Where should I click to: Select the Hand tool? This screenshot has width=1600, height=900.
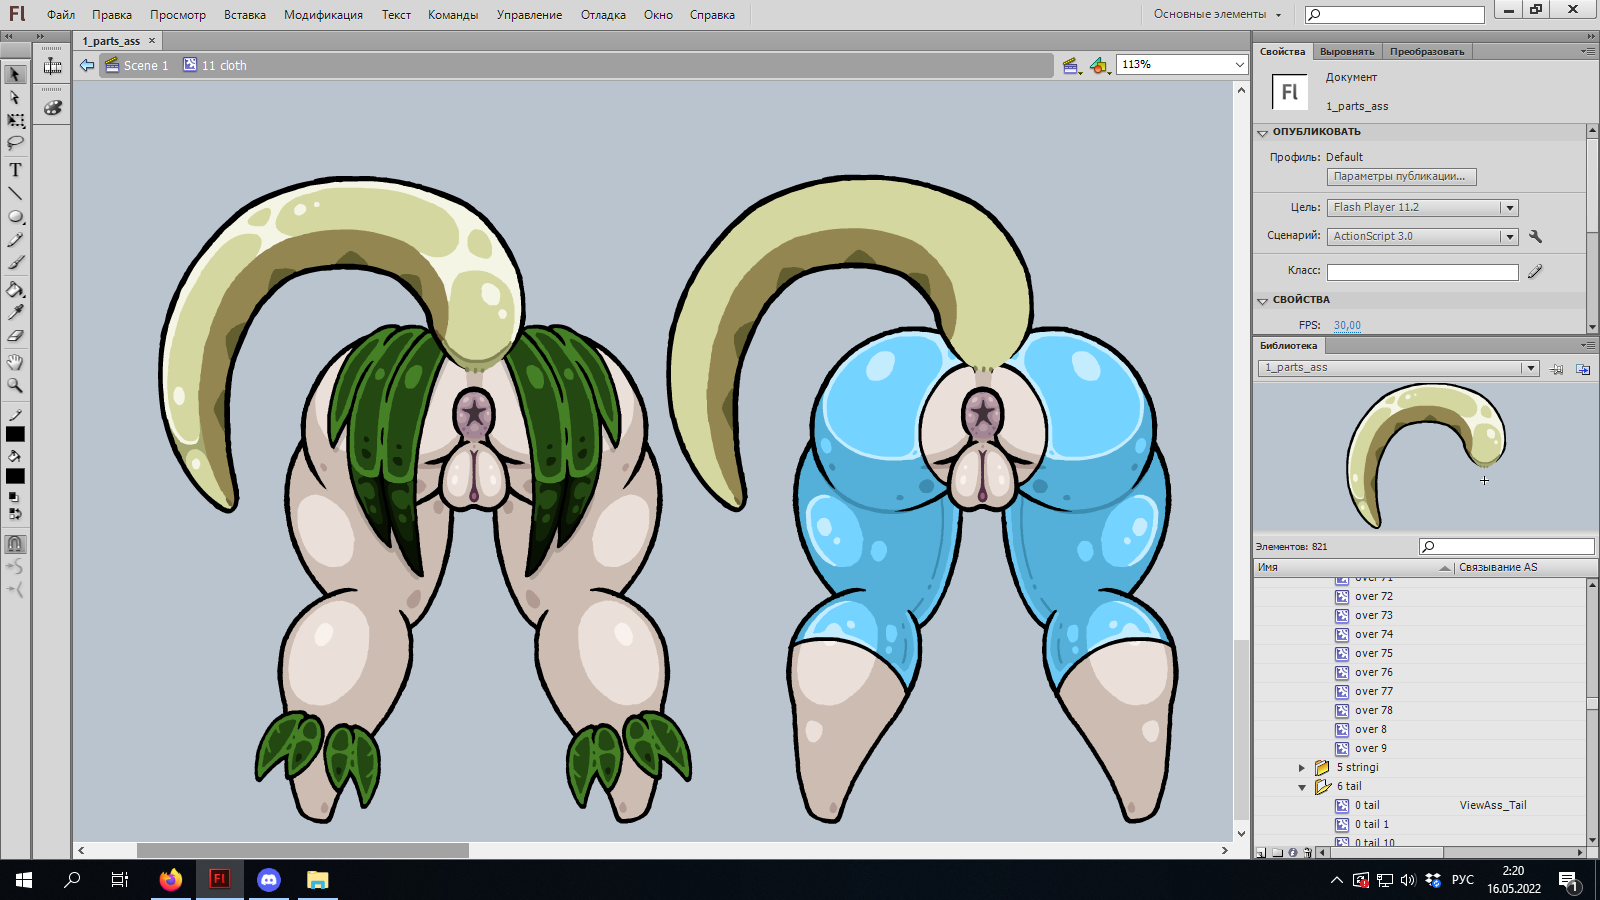(x=15, y=362)
